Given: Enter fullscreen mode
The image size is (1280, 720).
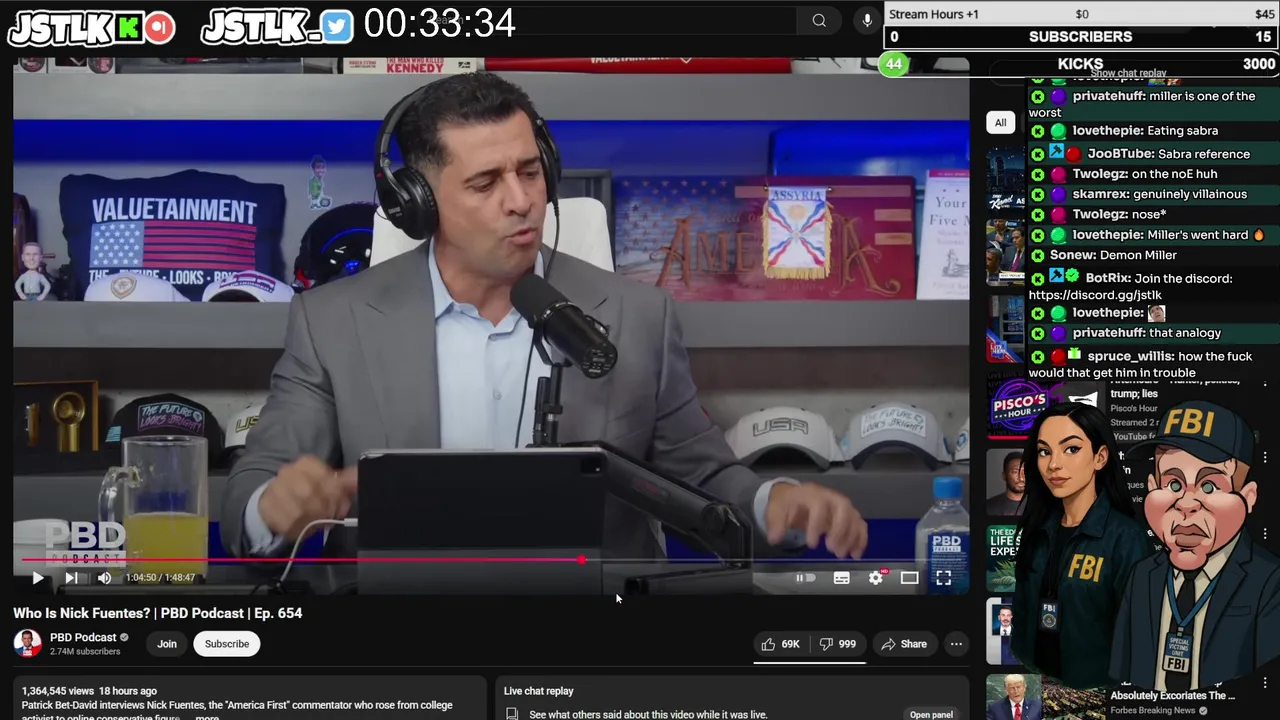Looking at the screenshot, I should click(943, 578).
